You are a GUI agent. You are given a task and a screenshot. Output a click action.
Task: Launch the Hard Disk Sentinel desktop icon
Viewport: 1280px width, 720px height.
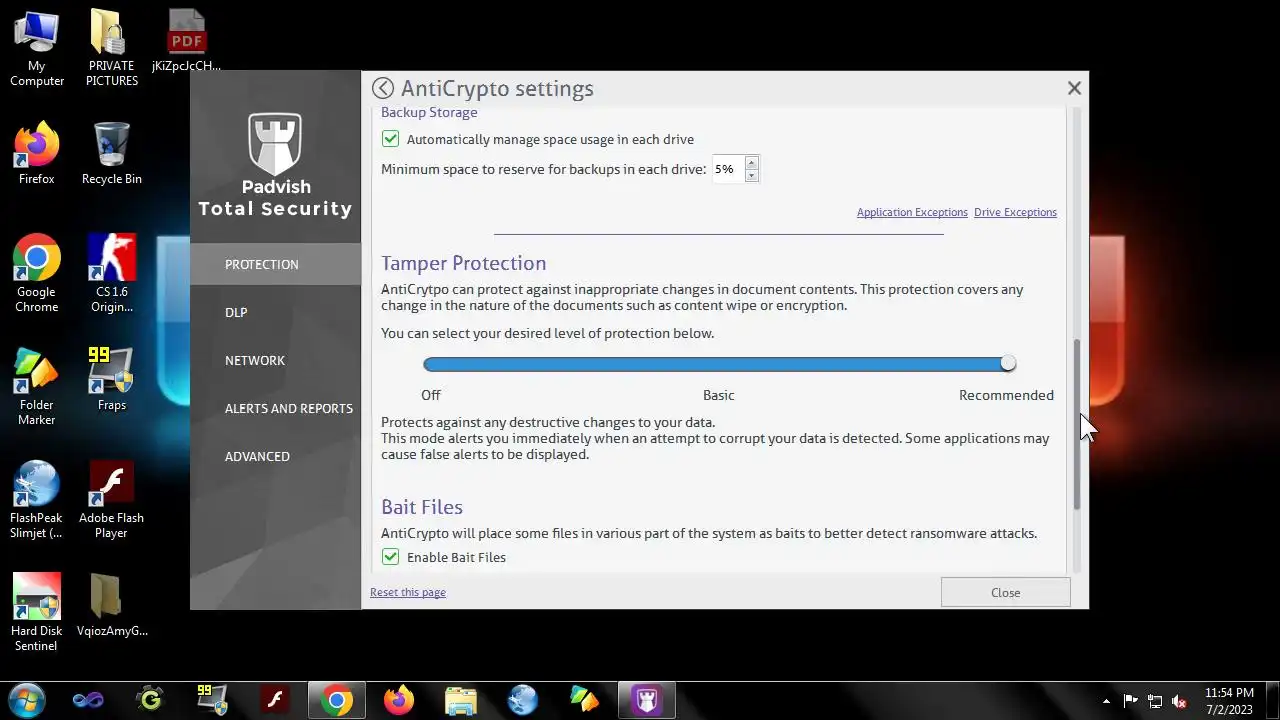37,612
